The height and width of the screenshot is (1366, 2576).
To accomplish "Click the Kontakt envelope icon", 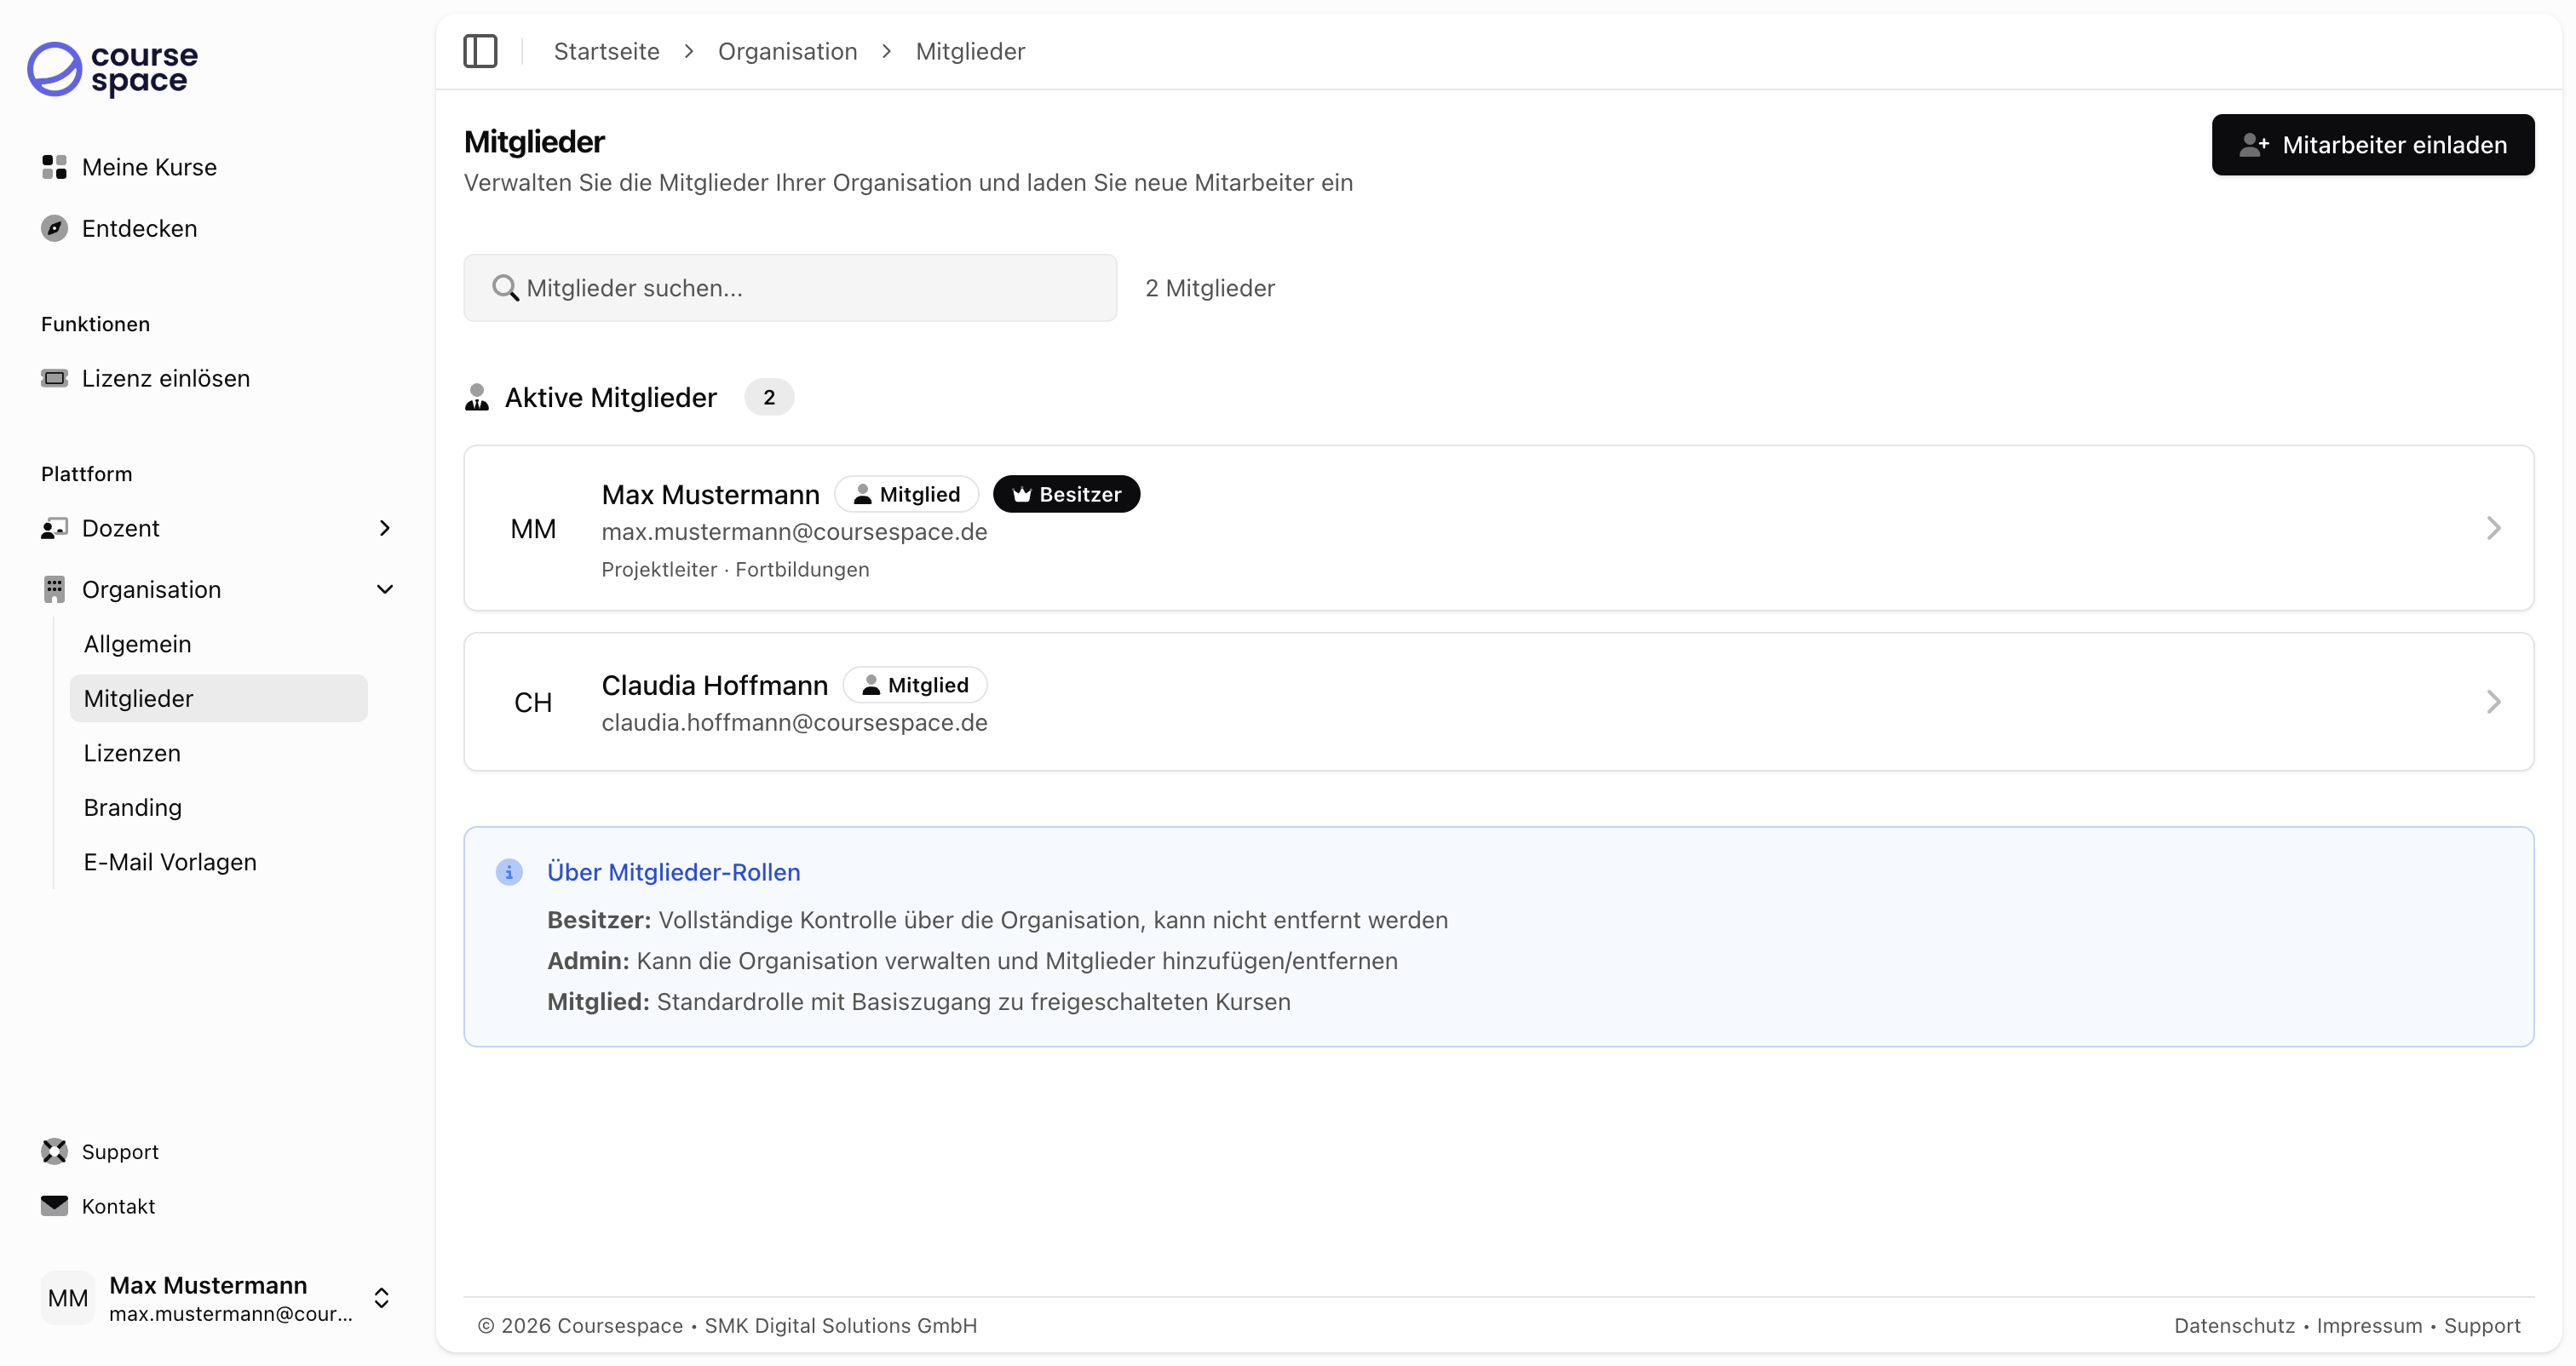I will click(54, 1206).
